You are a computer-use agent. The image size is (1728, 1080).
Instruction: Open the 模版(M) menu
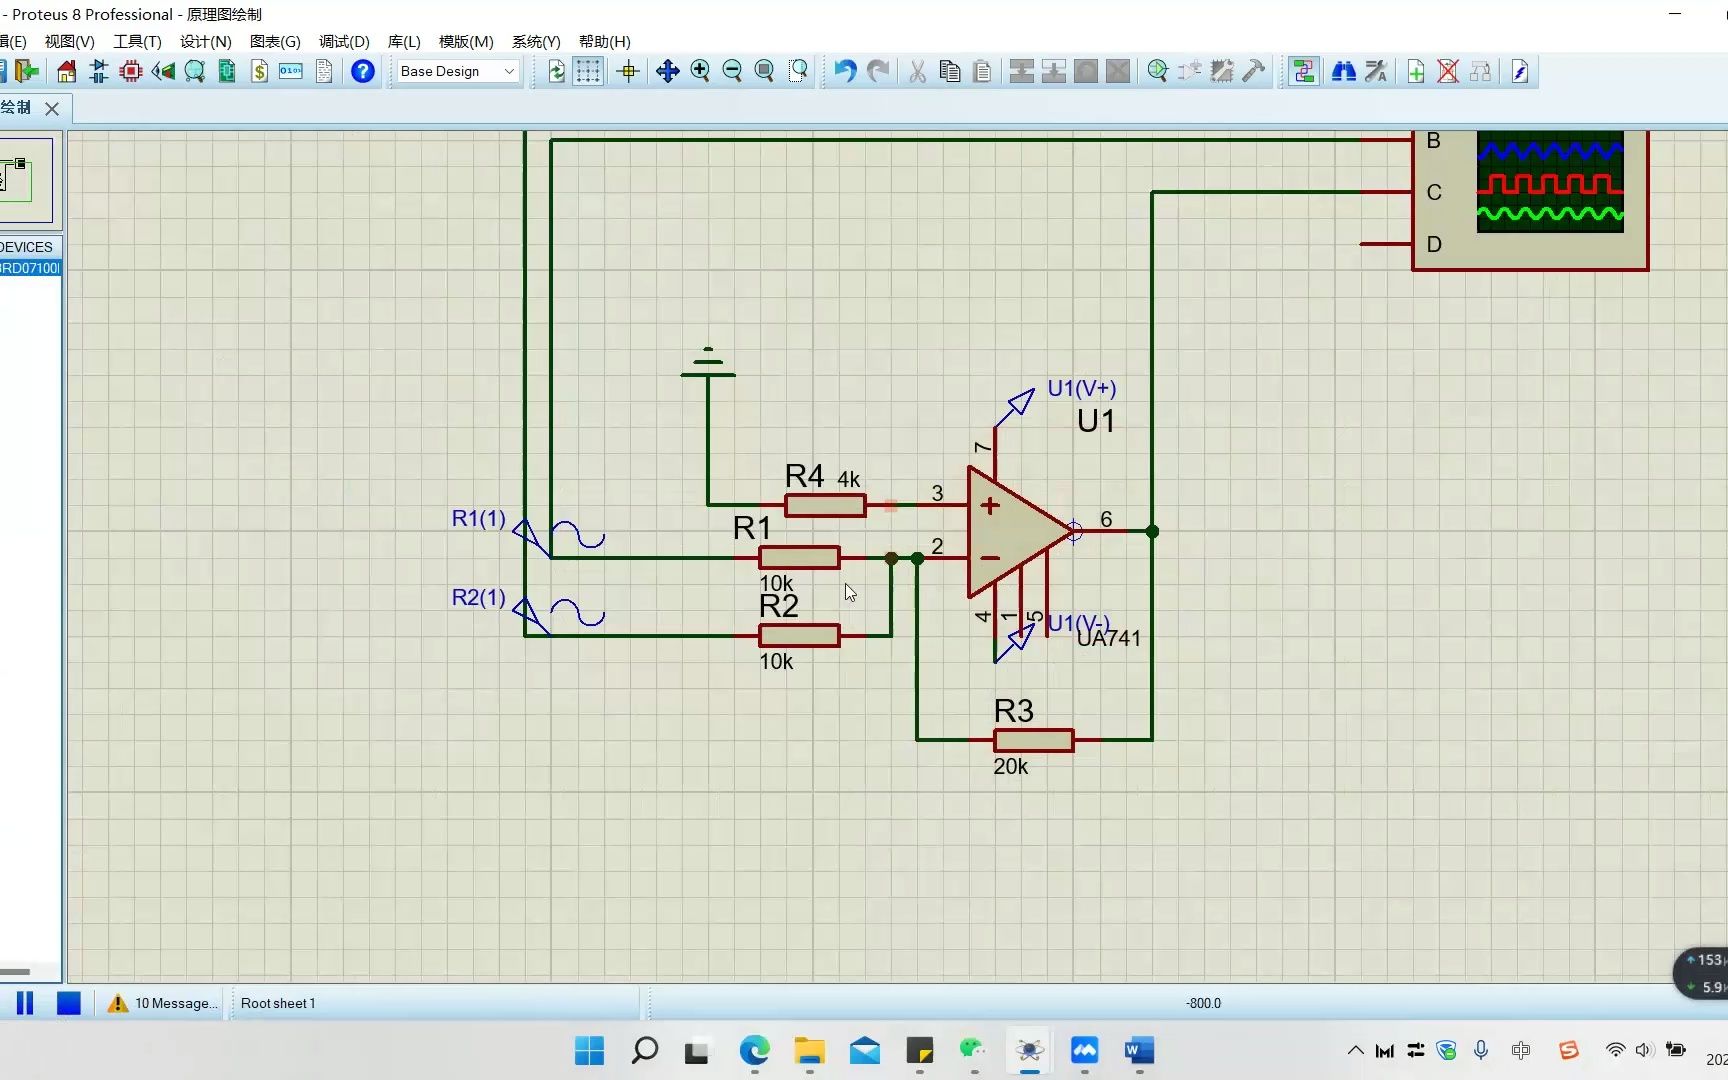pyautogui.click(x=466, y=41)
